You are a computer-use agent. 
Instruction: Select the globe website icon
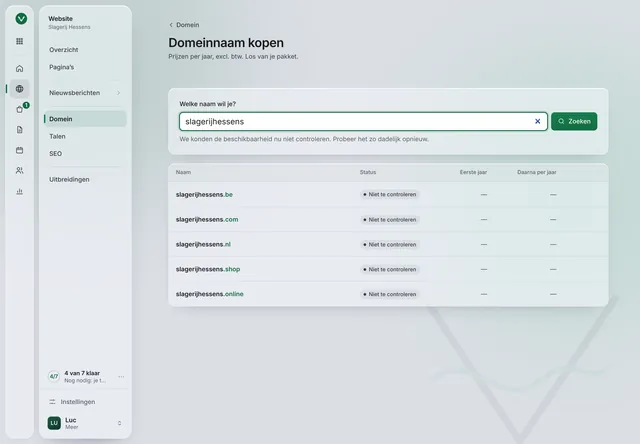20,89
